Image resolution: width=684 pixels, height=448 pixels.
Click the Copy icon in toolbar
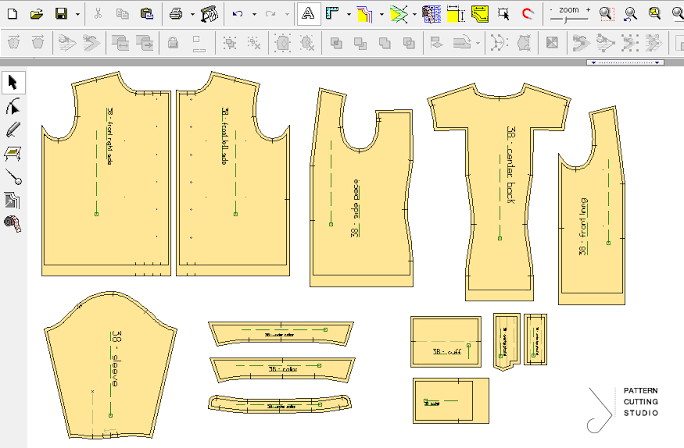122,14
